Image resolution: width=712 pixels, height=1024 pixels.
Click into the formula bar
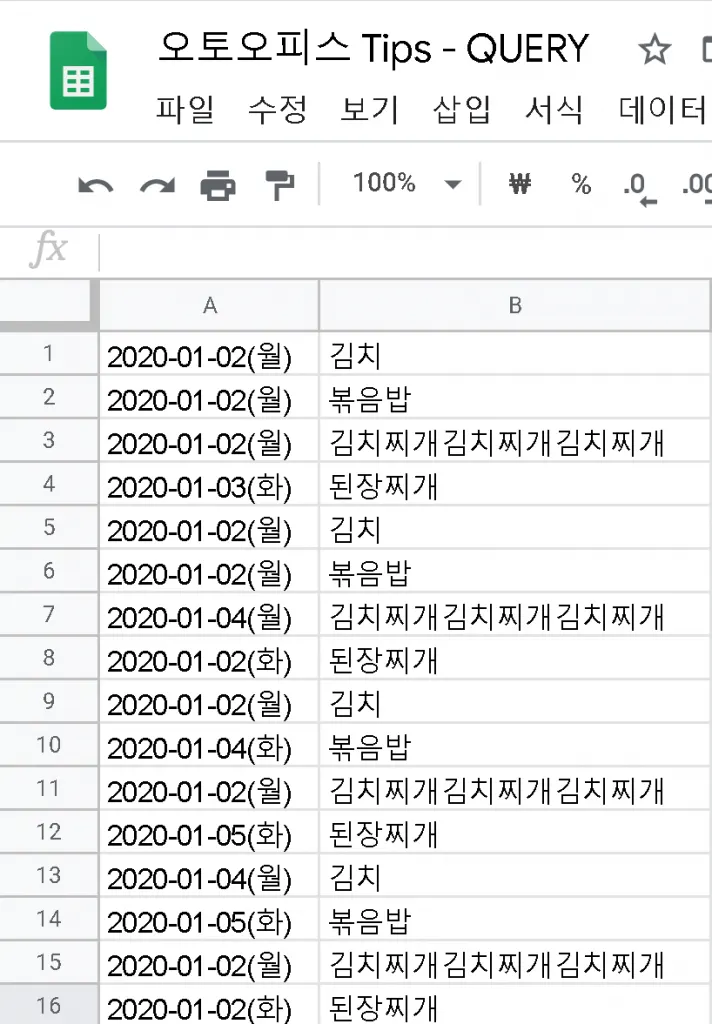tap(405, 251)
